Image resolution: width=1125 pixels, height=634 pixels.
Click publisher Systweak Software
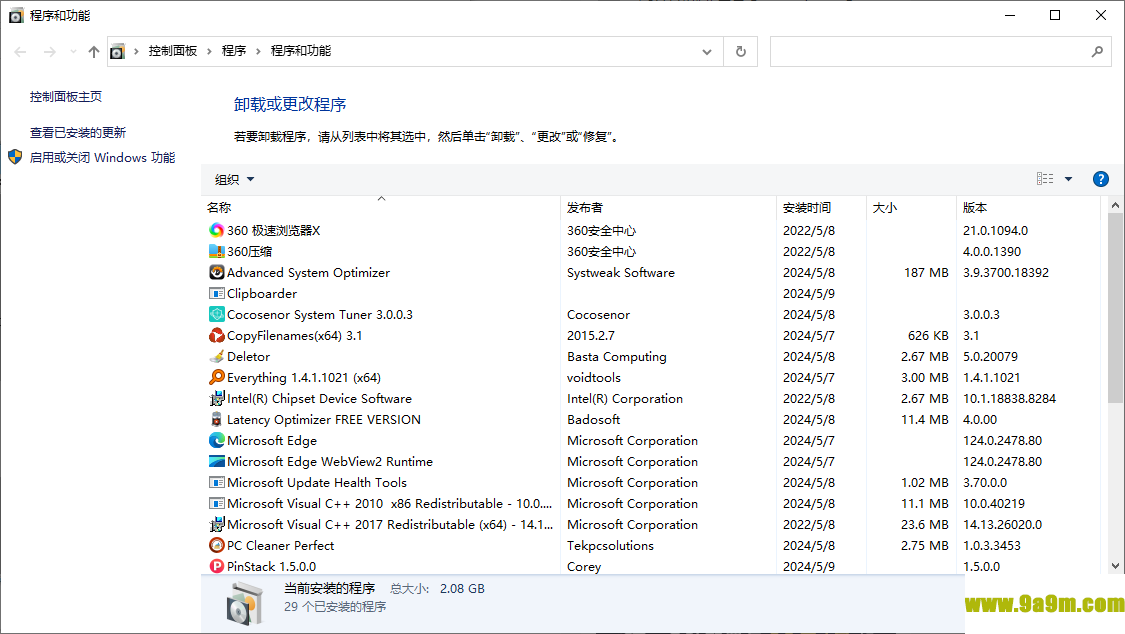(x=621, y=273)
